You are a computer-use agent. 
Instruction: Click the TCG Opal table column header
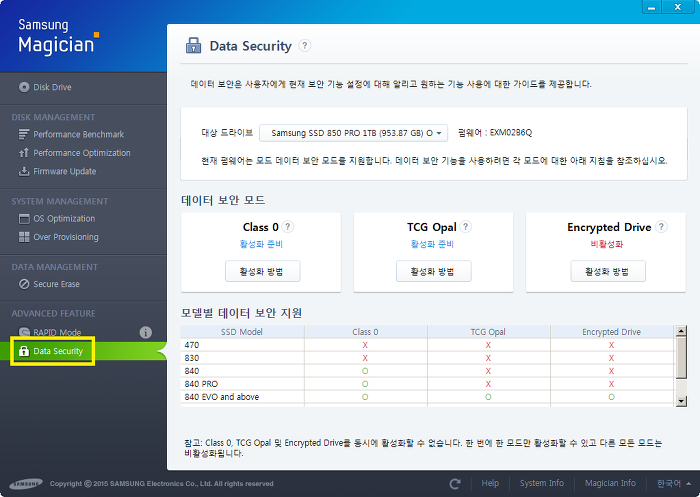pyautogui.click(x=488, y=332)
